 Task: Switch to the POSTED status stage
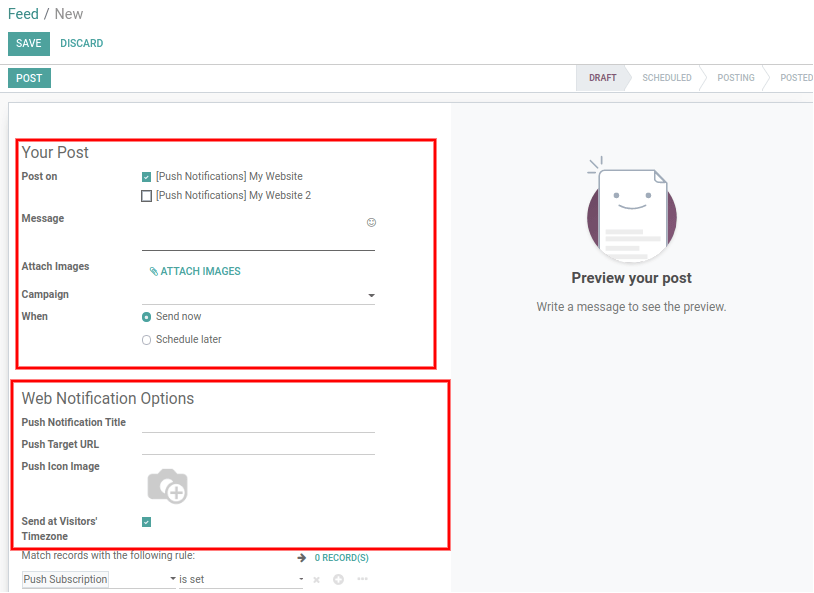click(x=796, y=78)
